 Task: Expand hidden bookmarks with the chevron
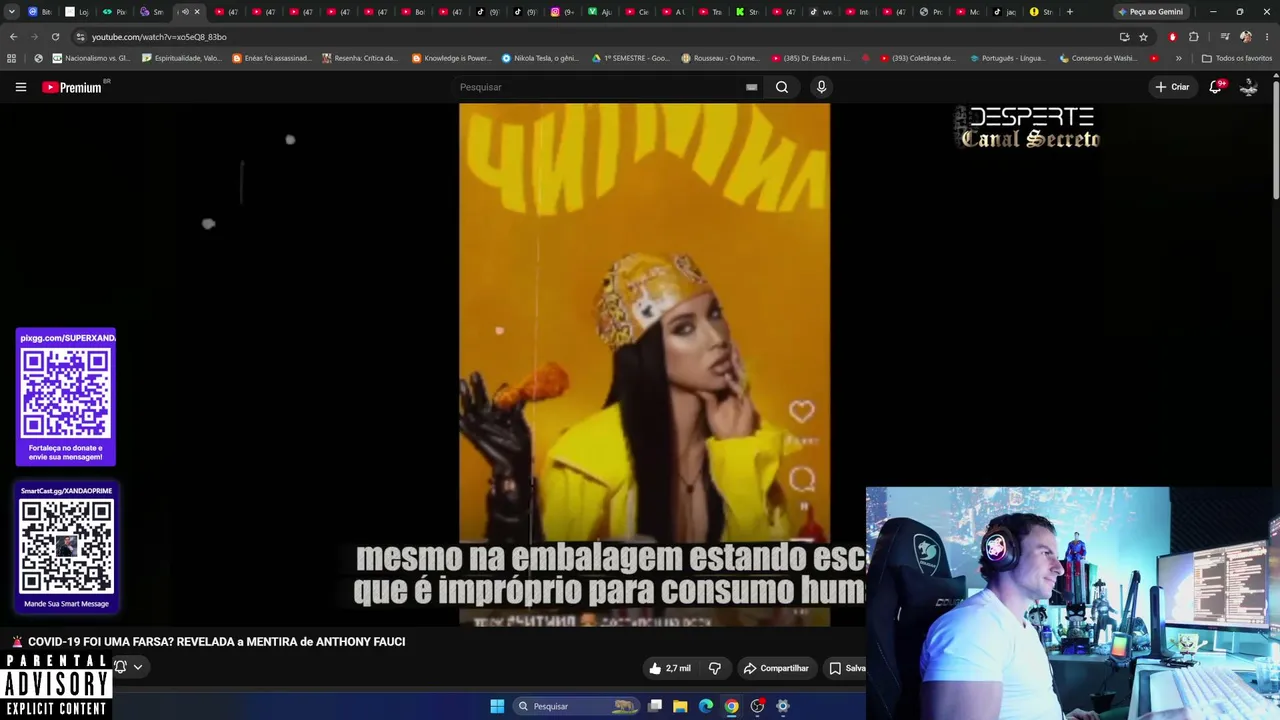[x=1178, y=58]
